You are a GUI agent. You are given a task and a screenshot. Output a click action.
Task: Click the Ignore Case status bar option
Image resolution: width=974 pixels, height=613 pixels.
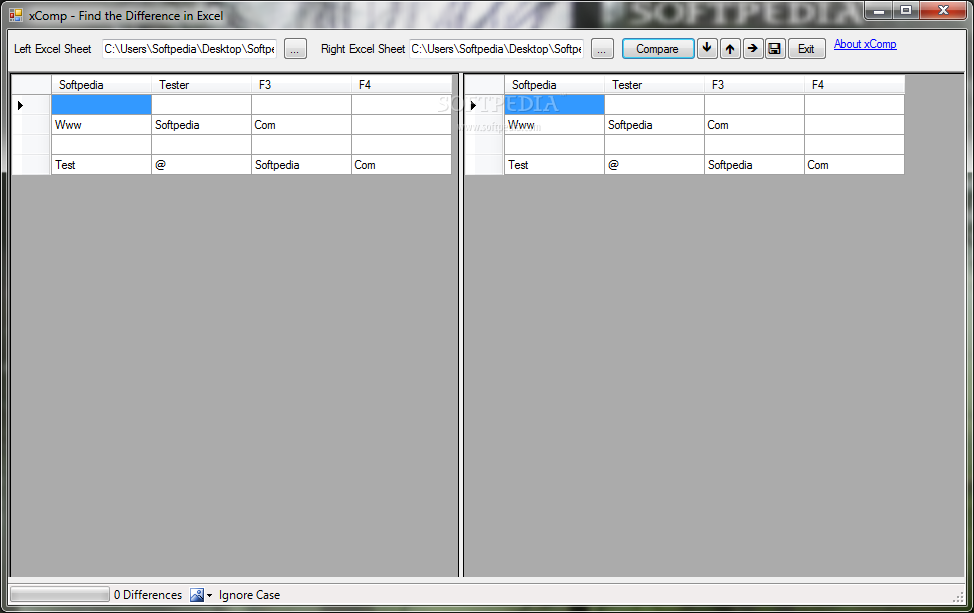click(x=249, y=595)
